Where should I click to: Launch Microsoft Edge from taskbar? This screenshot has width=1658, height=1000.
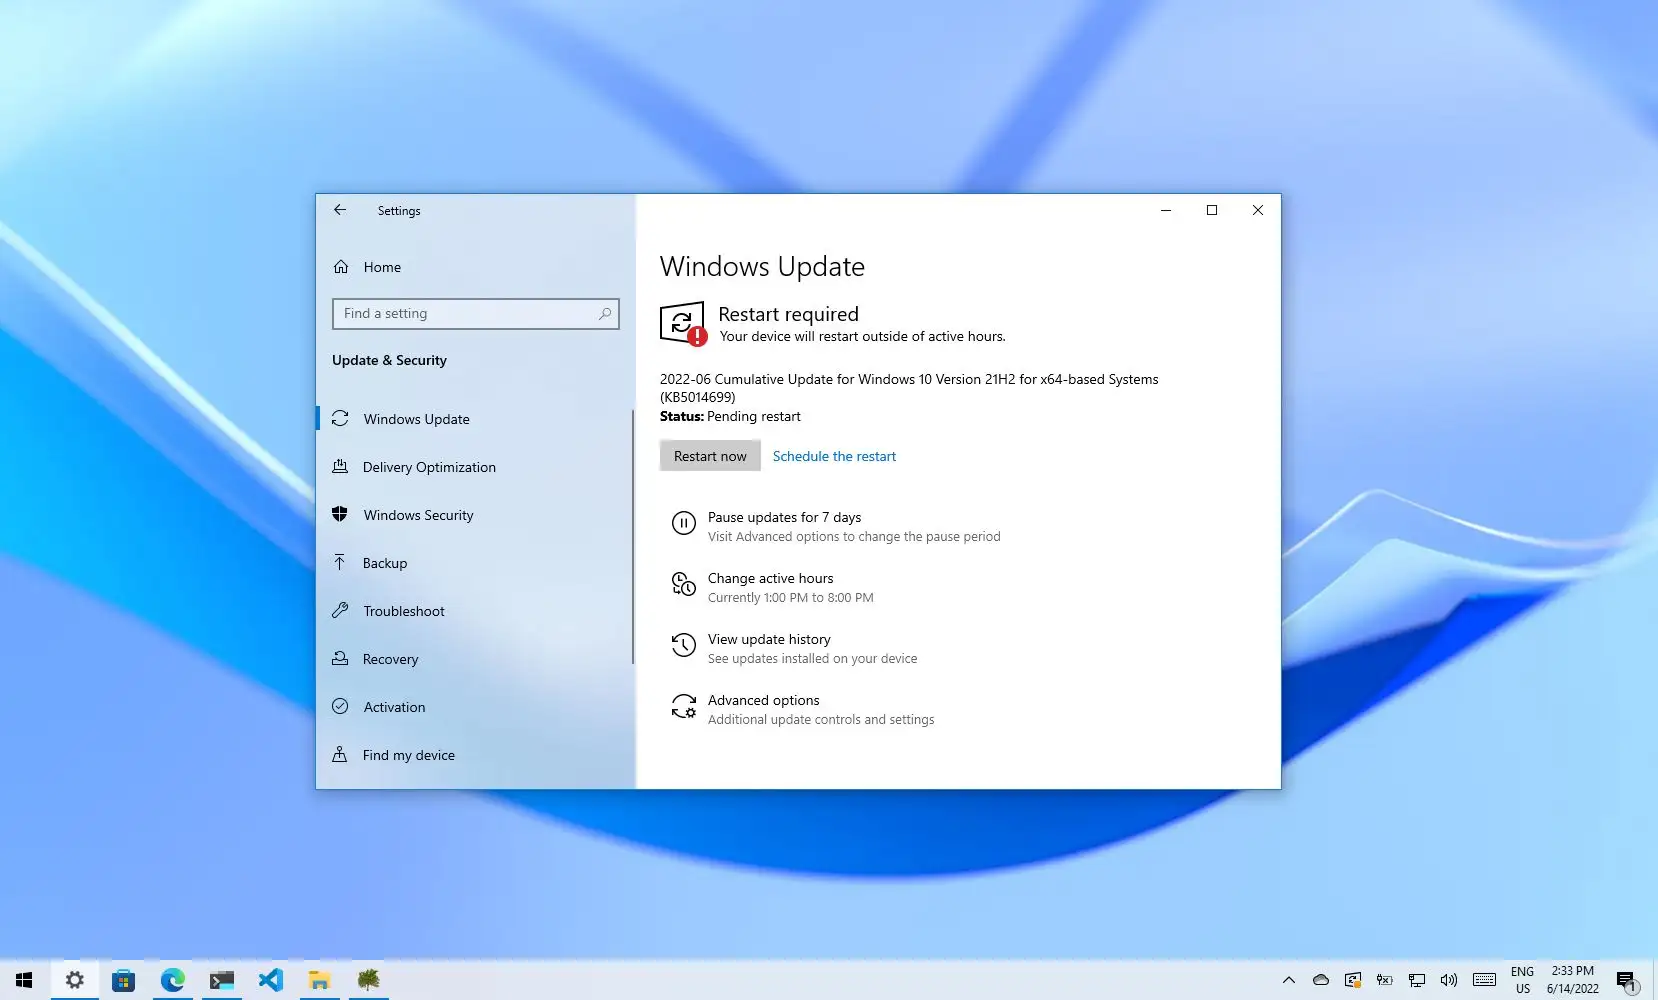coord(172,980)
